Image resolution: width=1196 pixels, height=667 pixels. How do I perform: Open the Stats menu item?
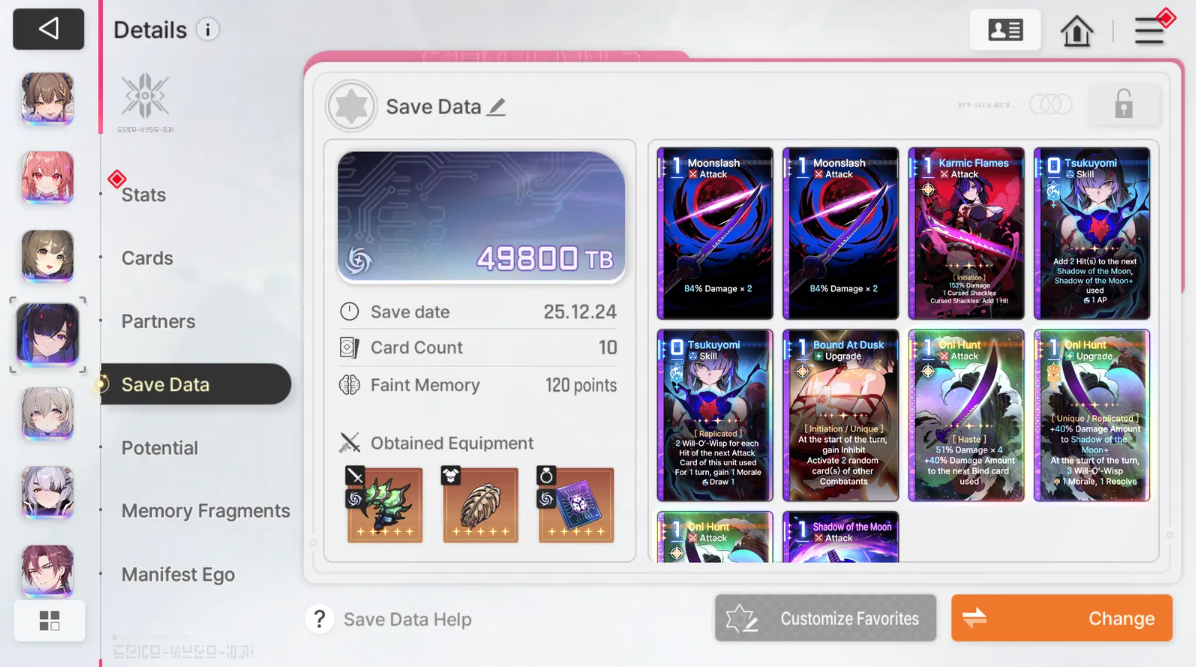point(143,195)
